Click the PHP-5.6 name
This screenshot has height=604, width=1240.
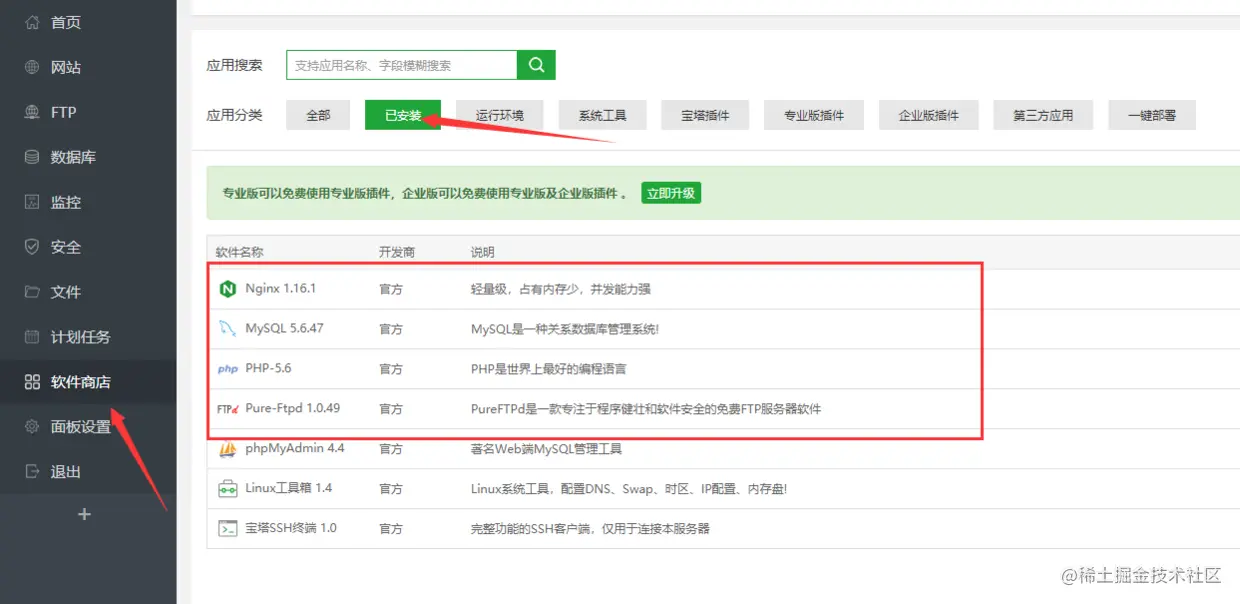click(x=268, y=368)
